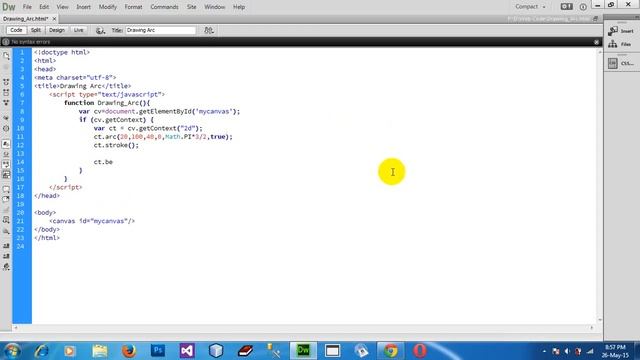The width and height of the screenshot is (640, 360).
Task: Click the Title input field
Action: [x=160, y=30]
